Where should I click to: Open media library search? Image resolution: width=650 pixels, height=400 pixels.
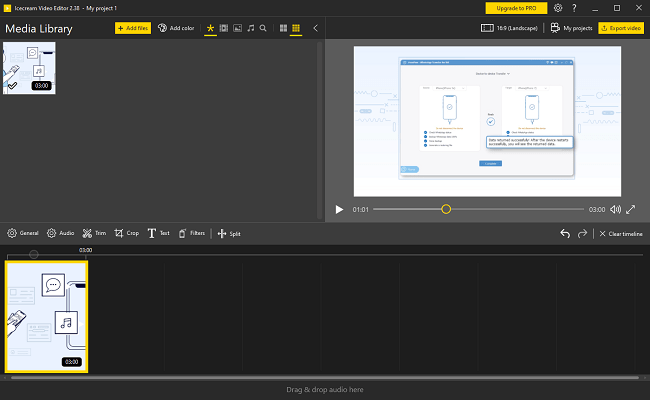(263, 28)
